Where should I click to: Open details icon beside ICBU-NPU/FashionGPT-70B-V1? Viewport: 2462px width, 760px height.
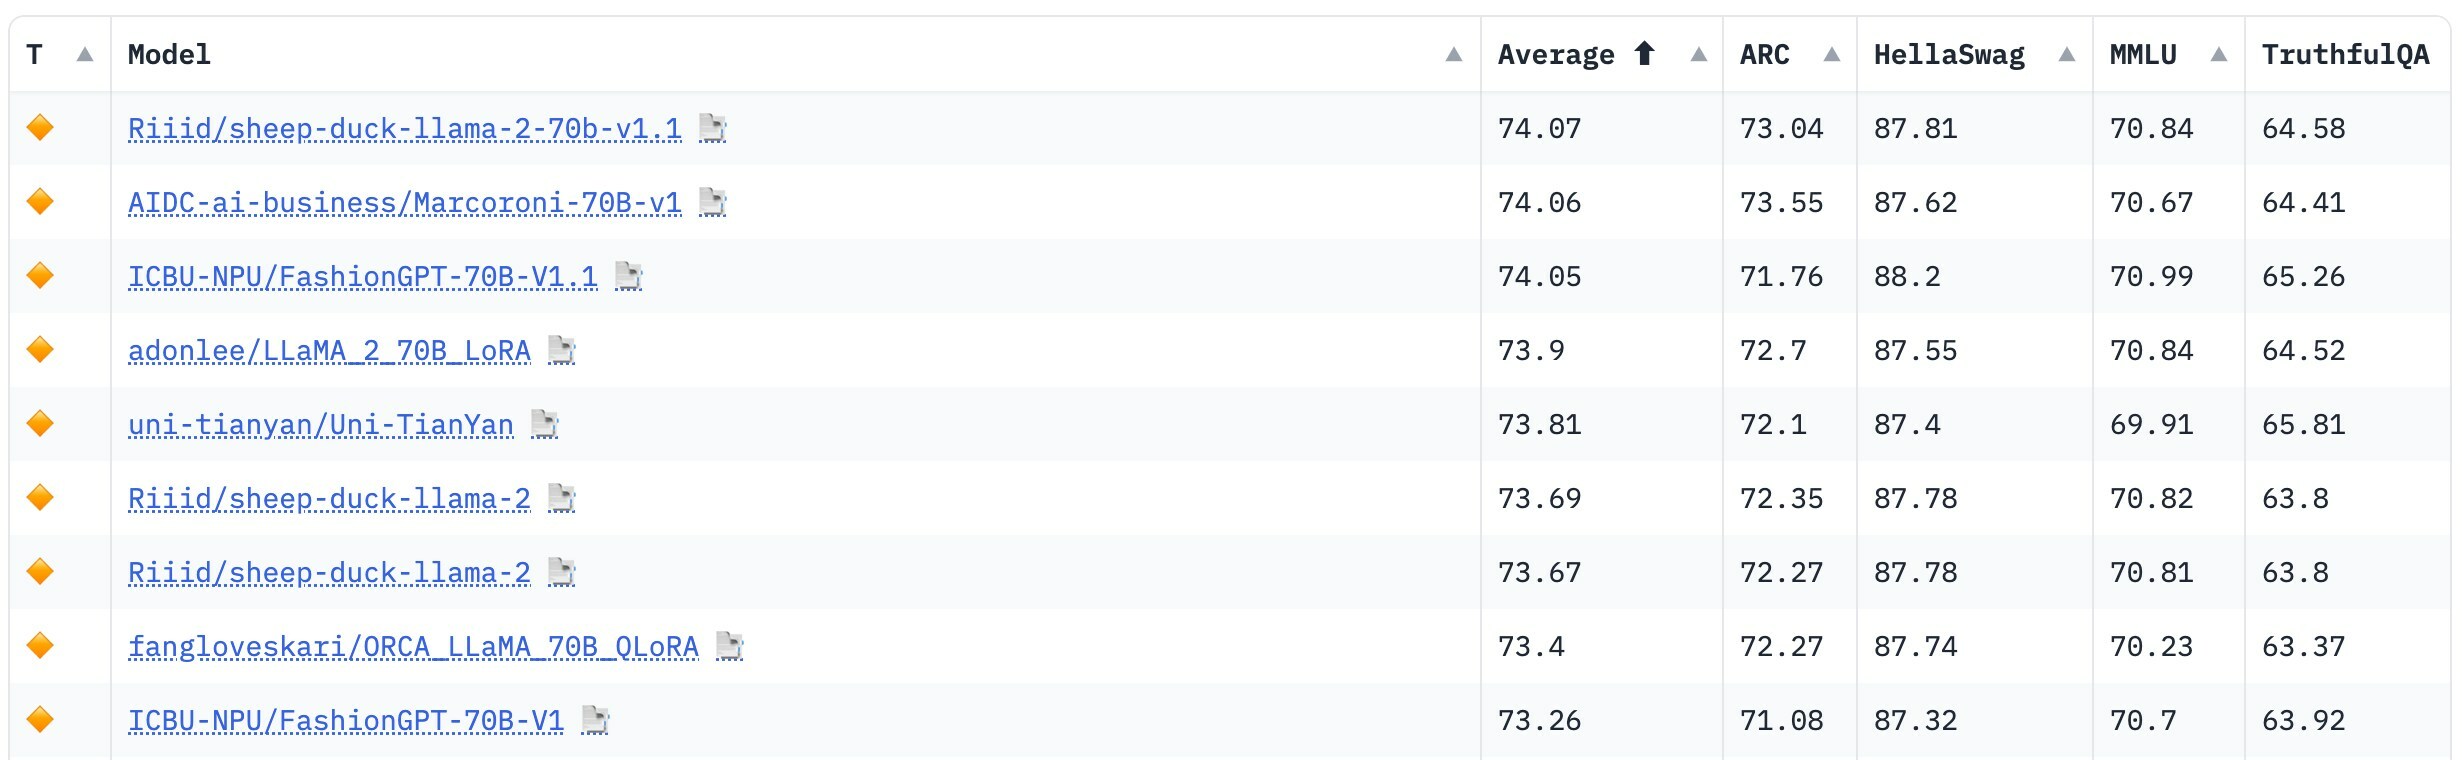coord(595,720)
